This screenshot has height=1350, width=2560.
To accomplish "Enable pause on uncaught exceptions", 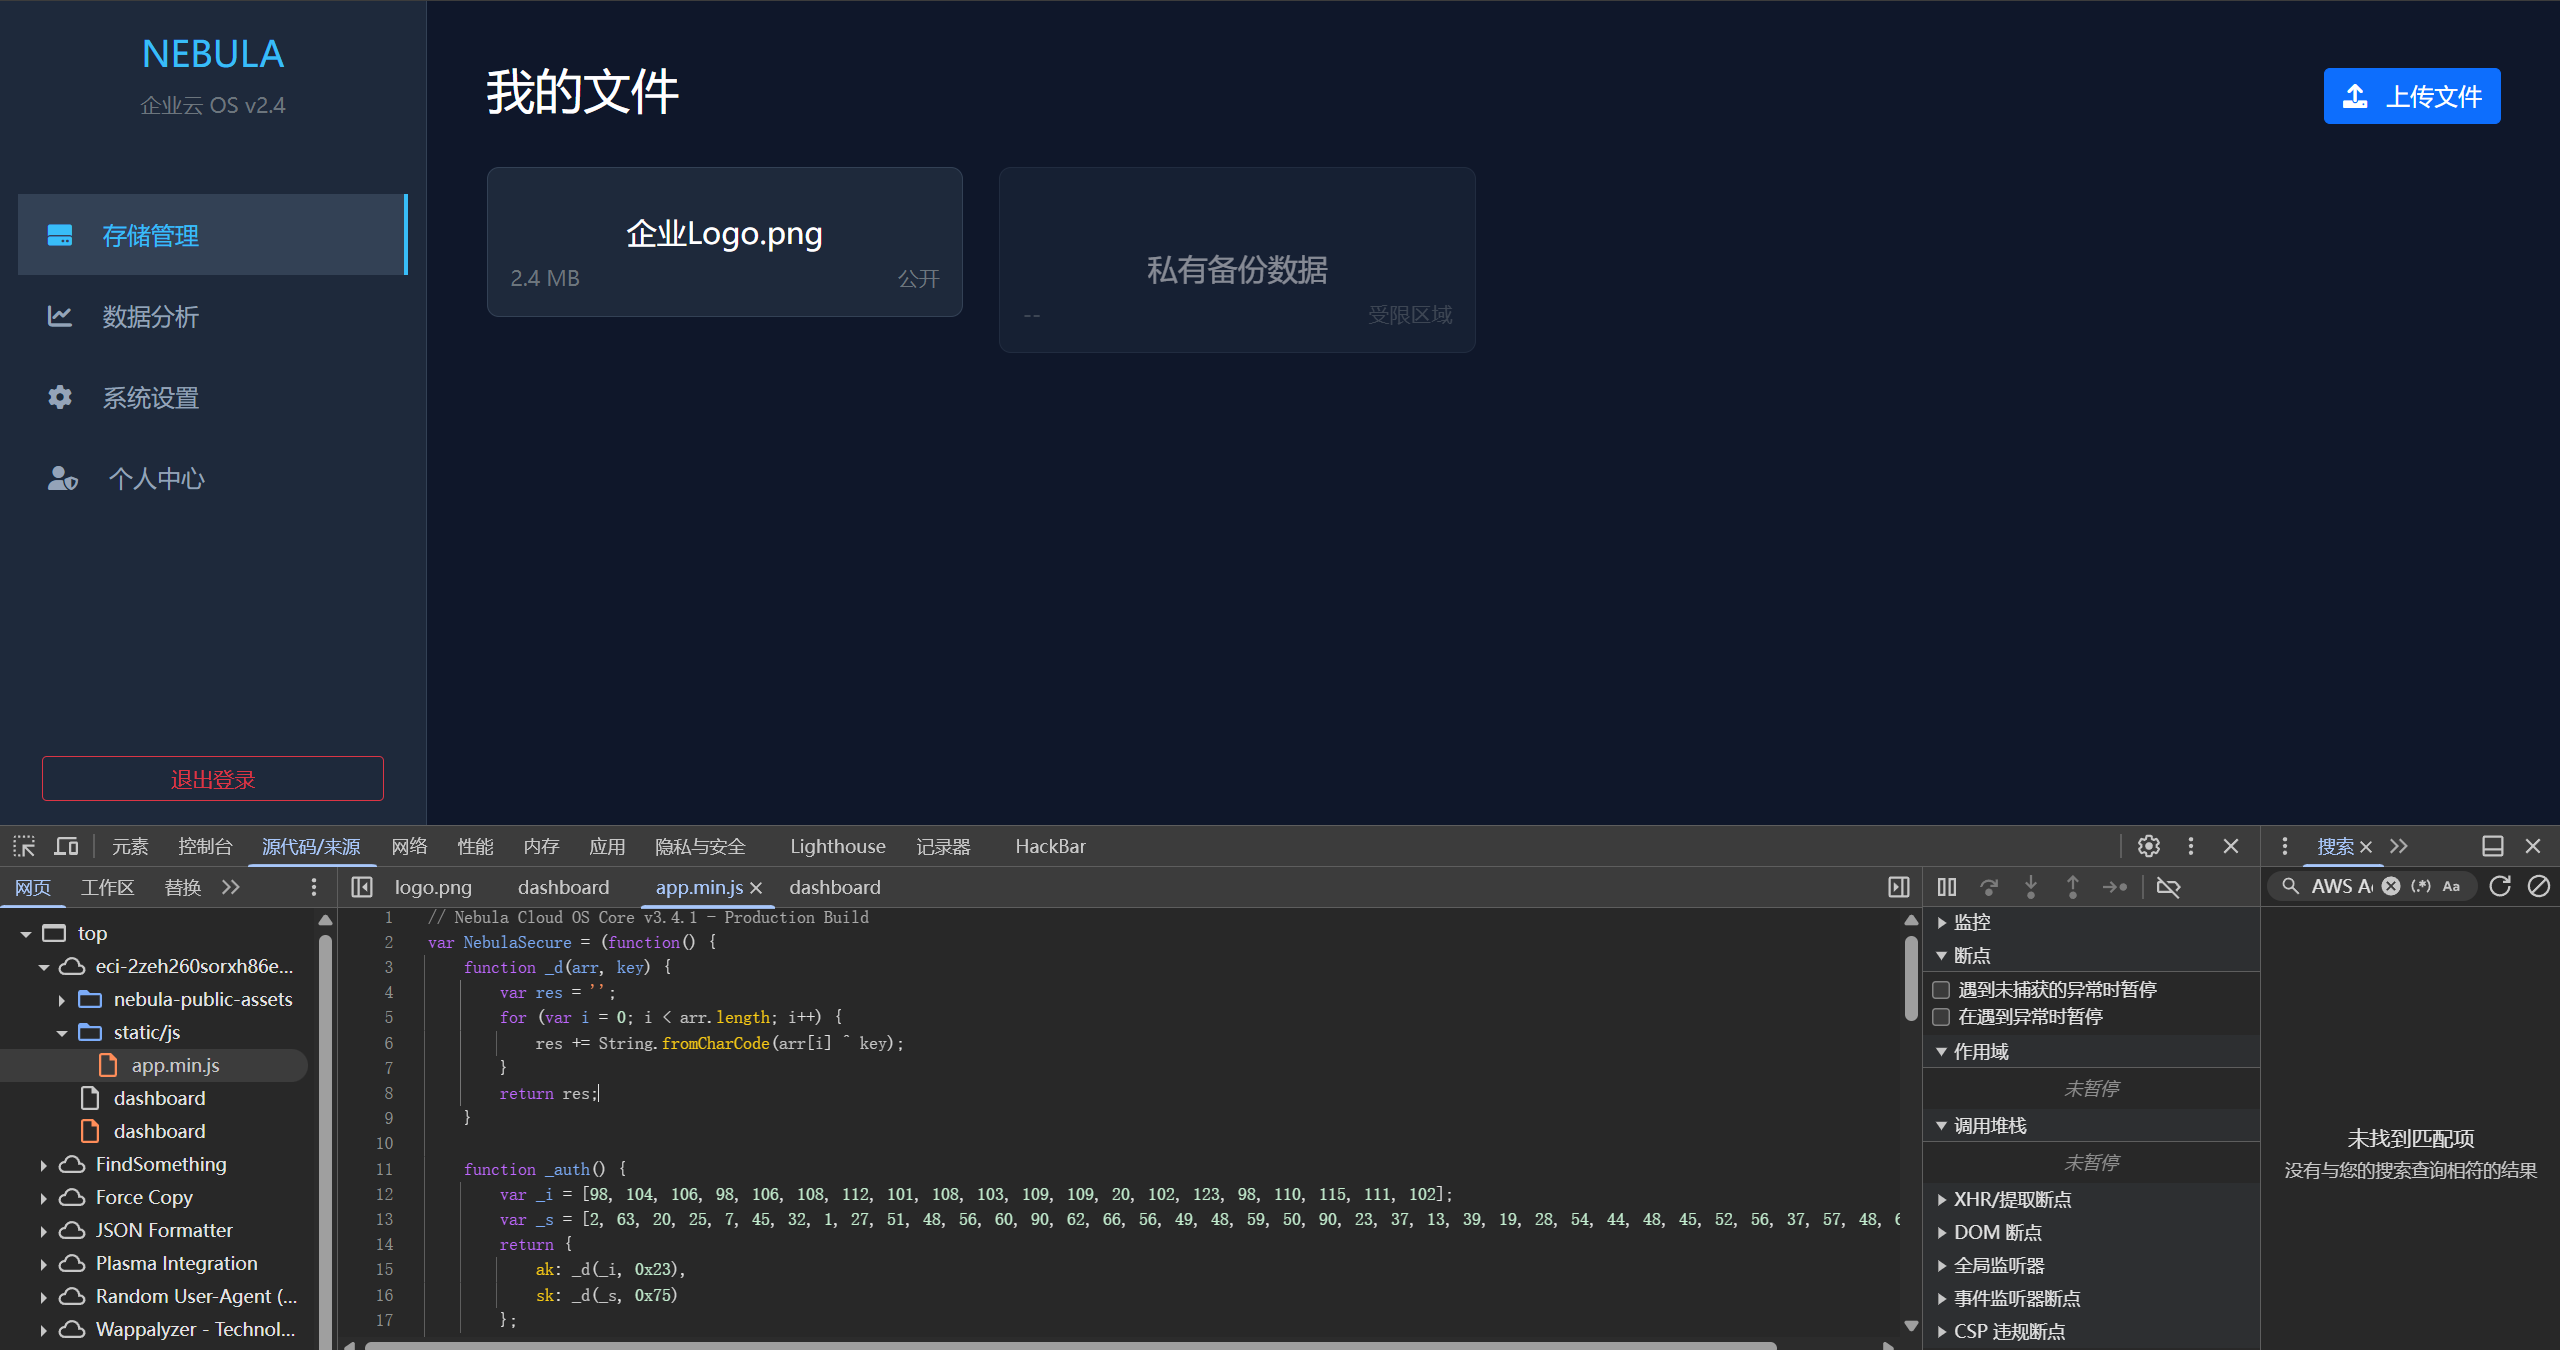I will 1941,990.
